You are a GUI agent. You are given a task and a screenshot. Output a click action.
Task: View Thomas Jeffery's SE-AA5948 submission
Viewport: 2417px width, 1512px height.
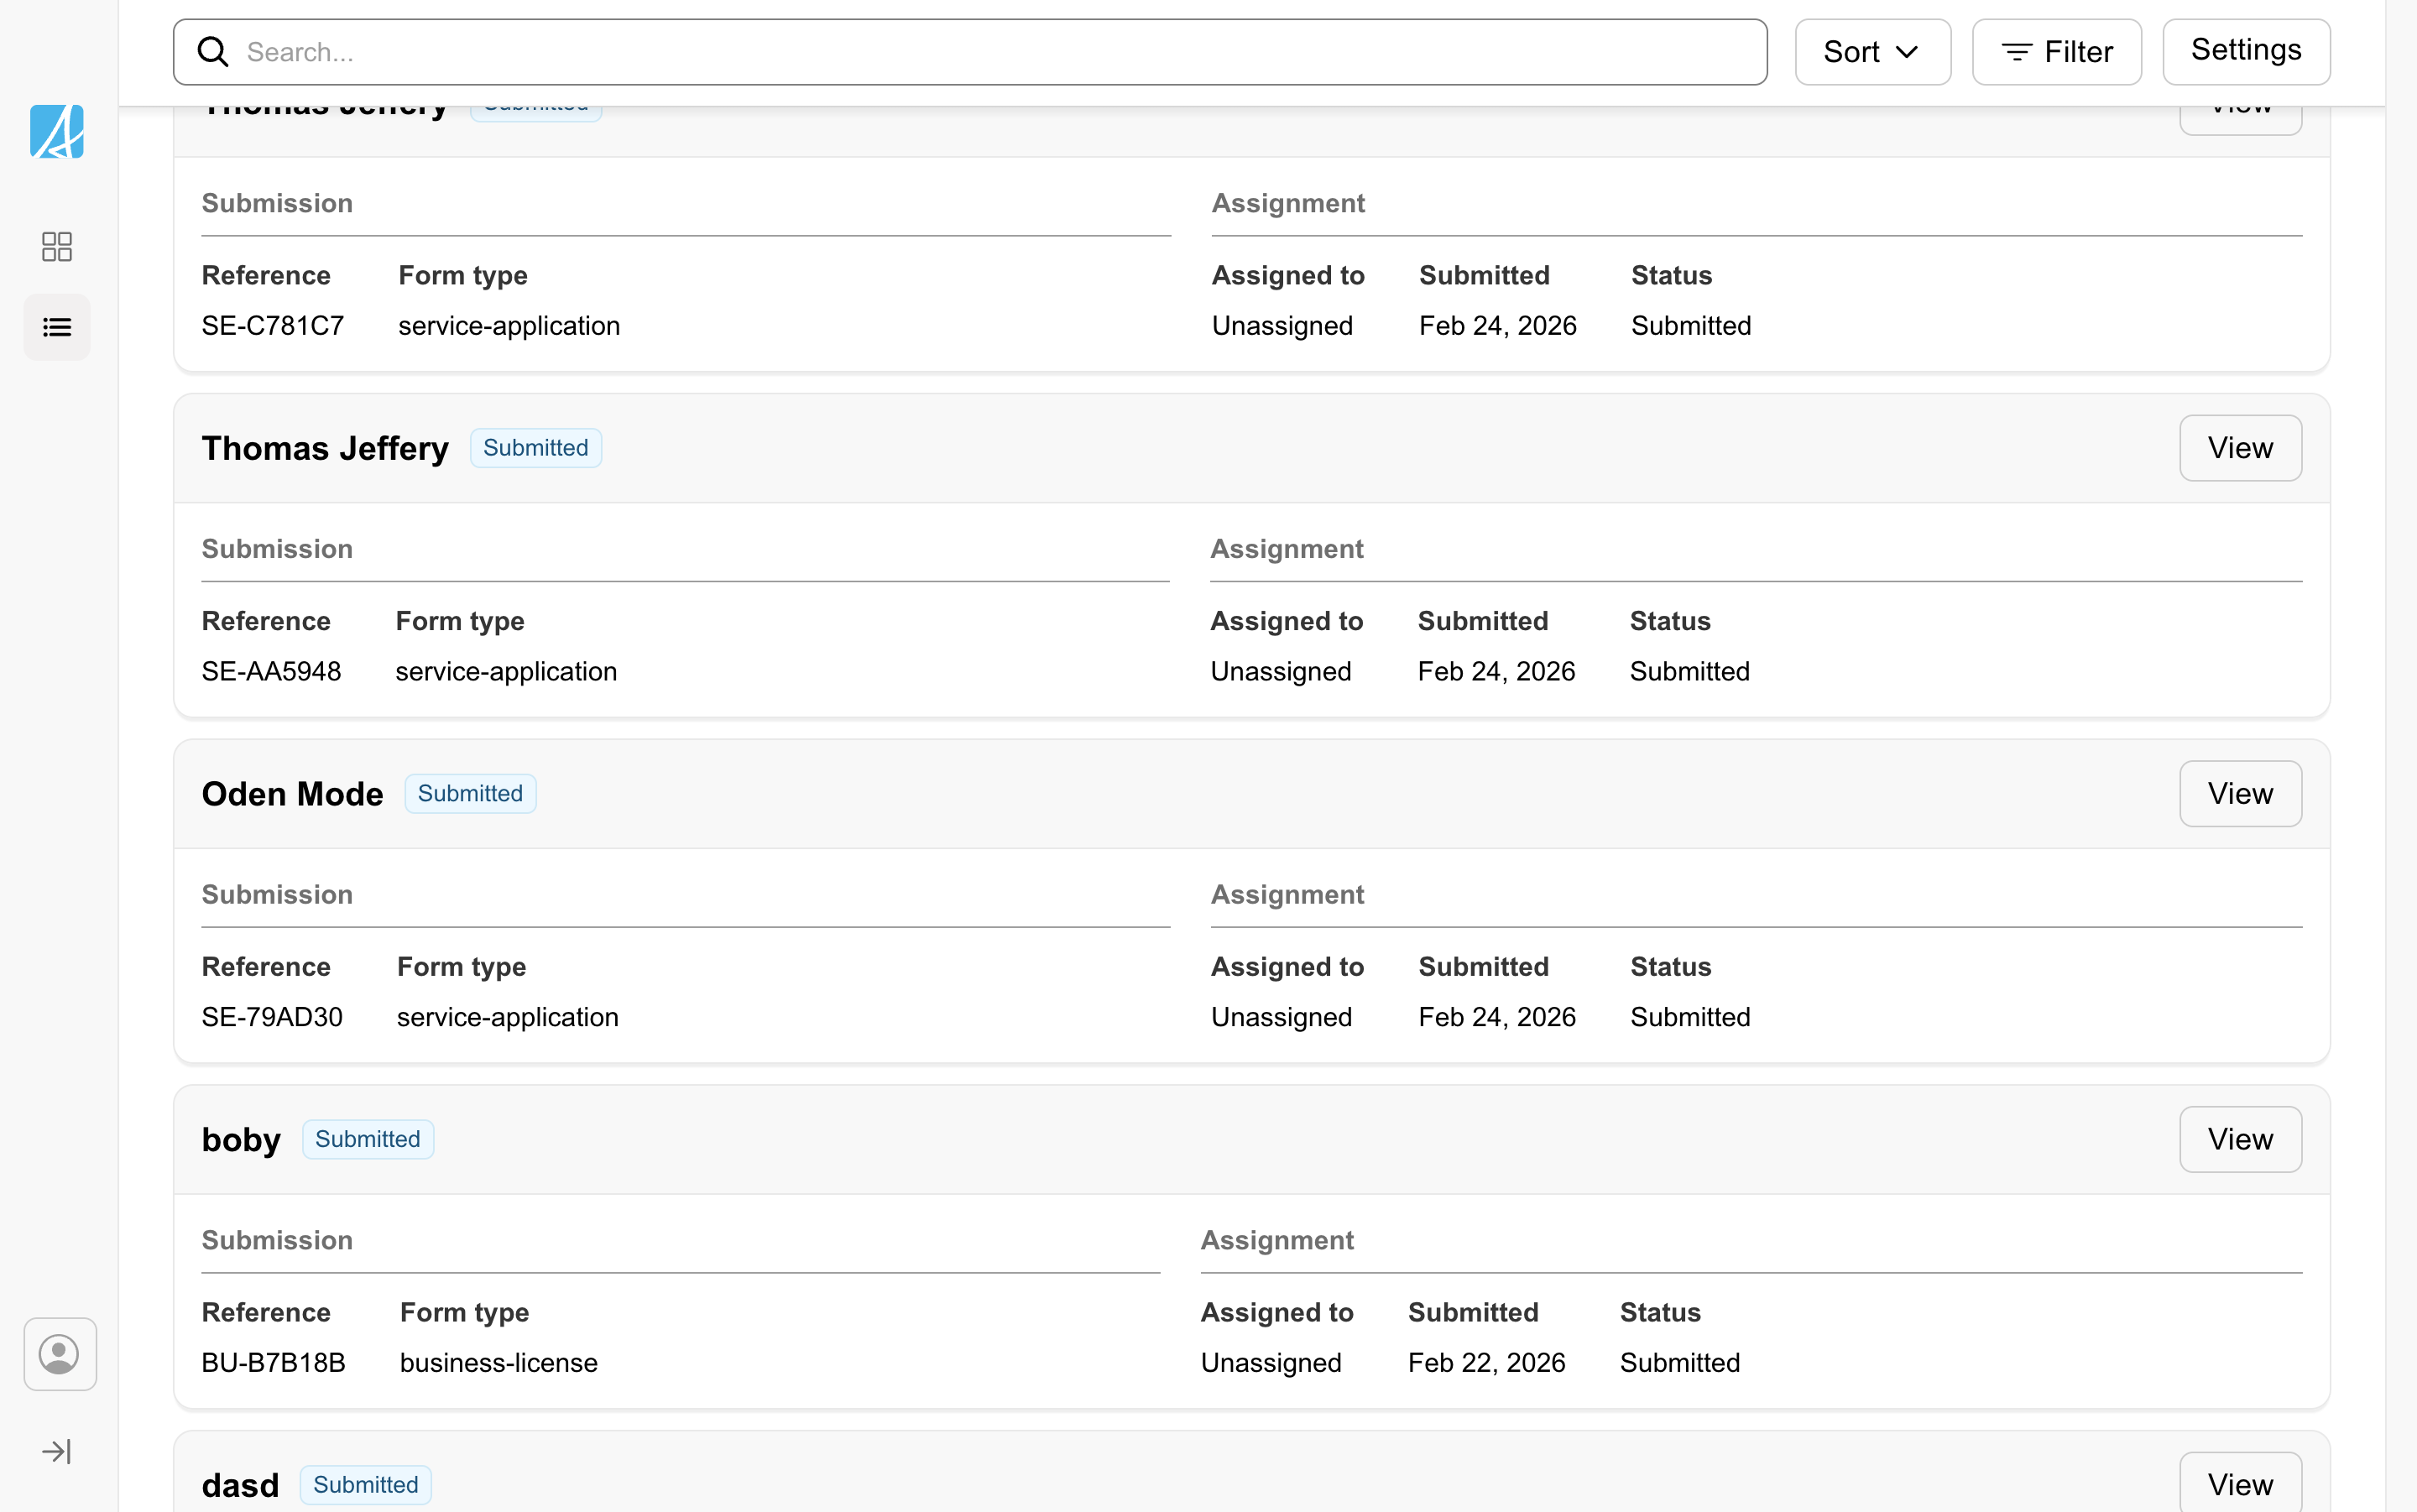(x=2240, y=448)
